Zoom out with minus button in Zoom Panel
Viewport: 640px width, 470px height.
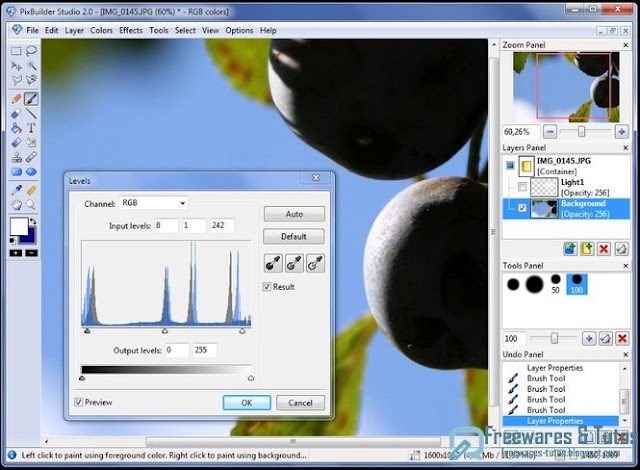[550, 132]
